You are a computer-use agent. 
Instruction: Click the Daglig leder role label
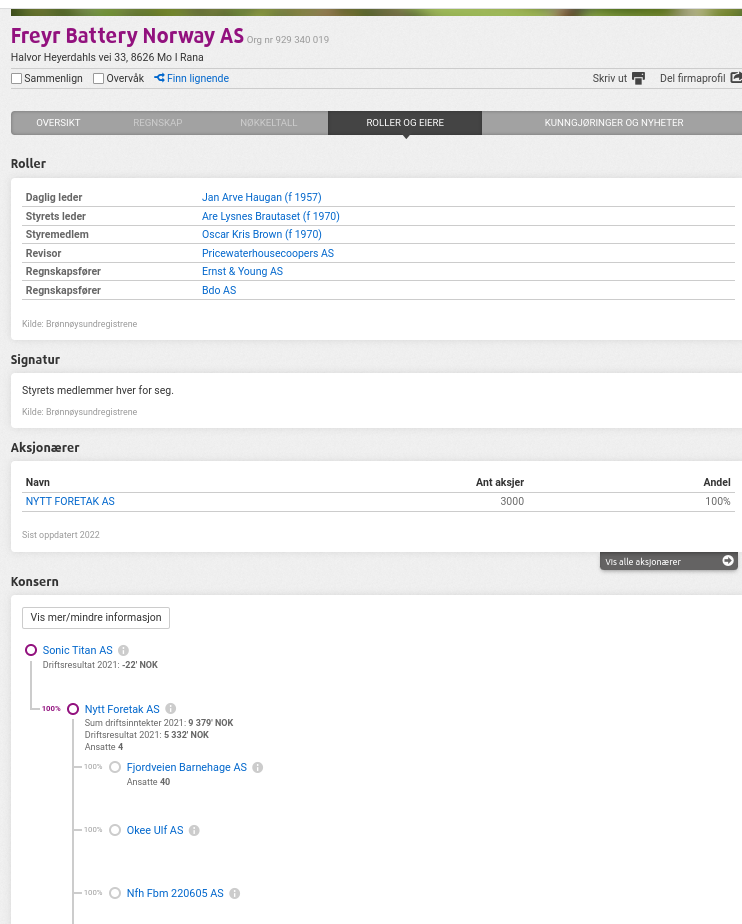54,197
